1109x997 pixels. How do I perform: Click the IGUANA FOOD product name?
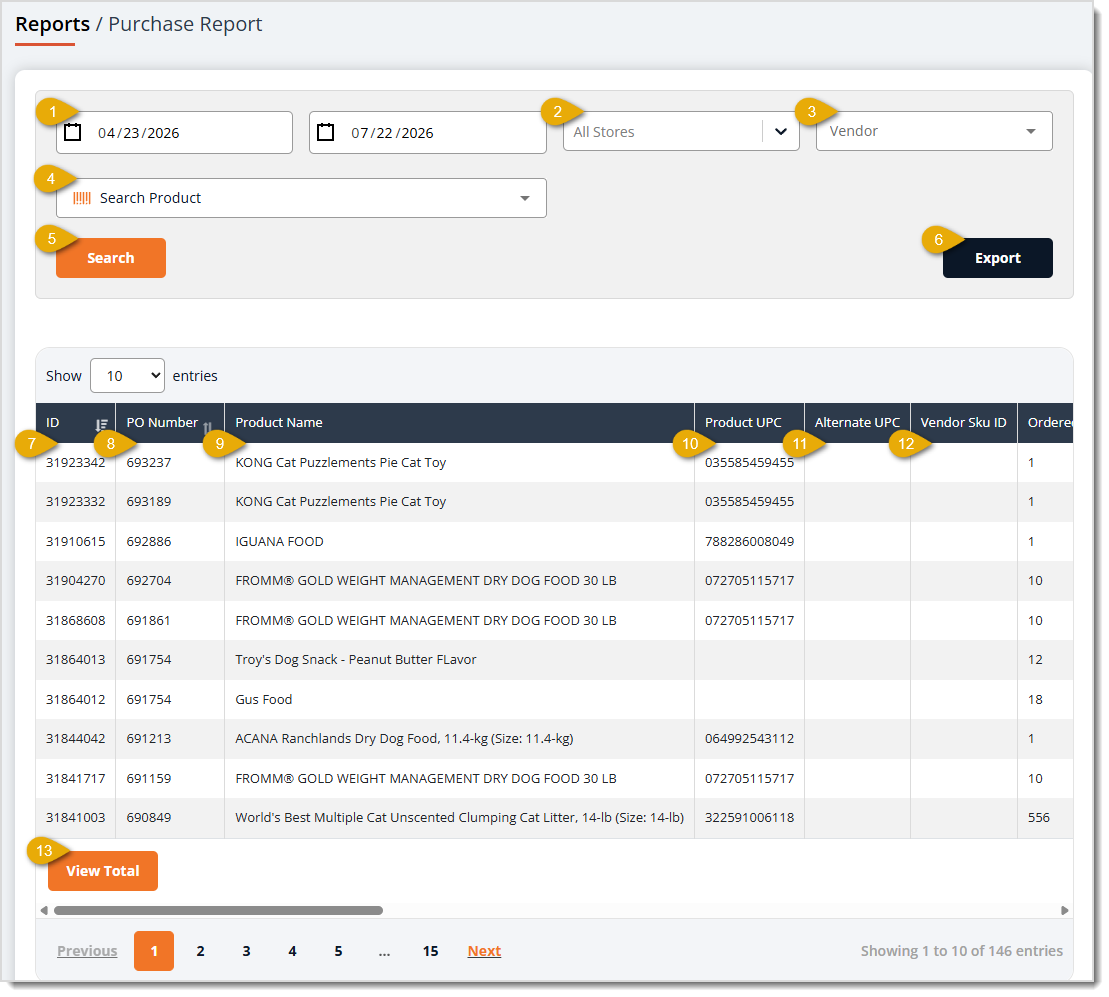tap(279, 542)
